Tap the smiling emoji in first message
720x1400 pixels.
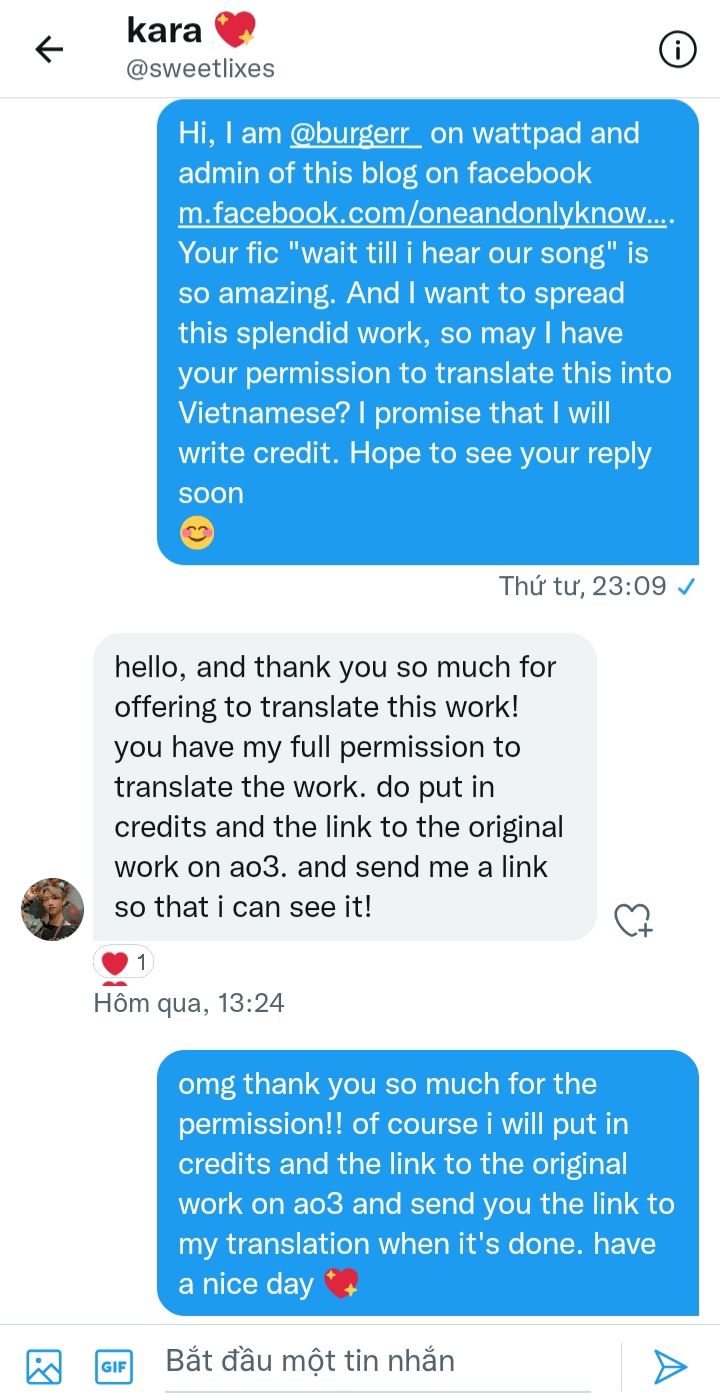(197, 534)
